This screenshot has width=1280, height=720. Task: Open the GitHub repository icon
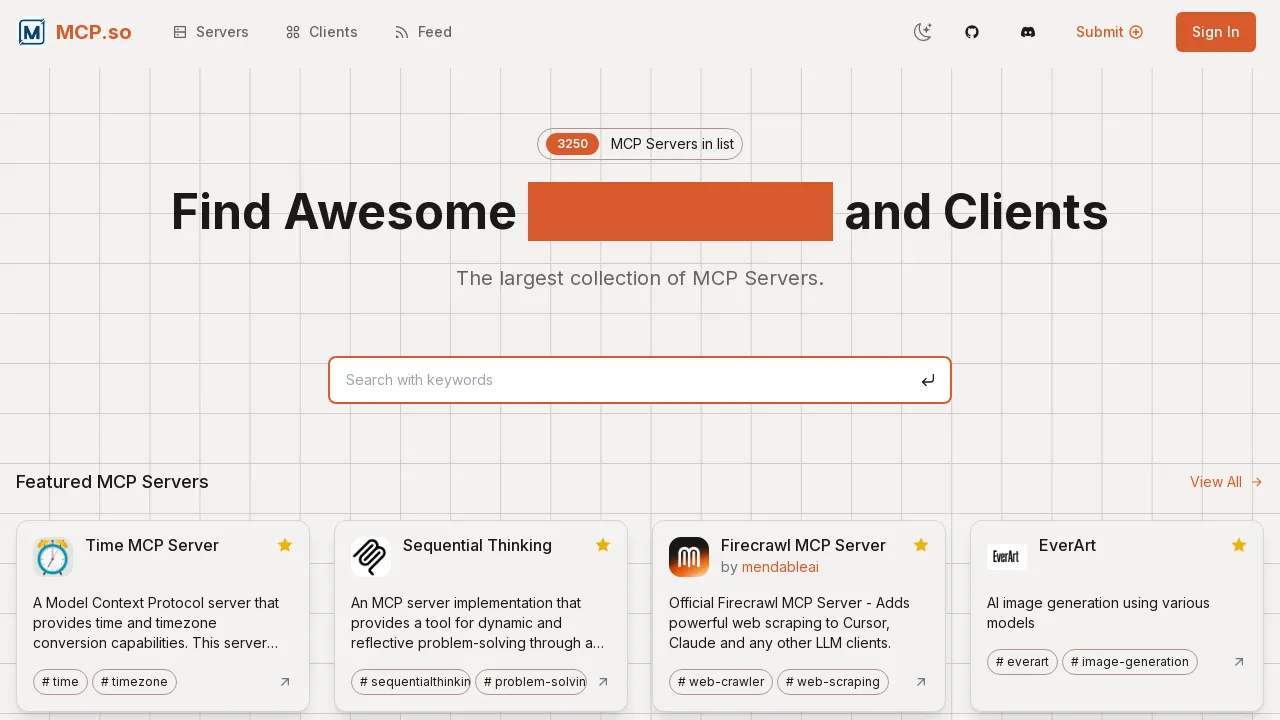[972, 32]
